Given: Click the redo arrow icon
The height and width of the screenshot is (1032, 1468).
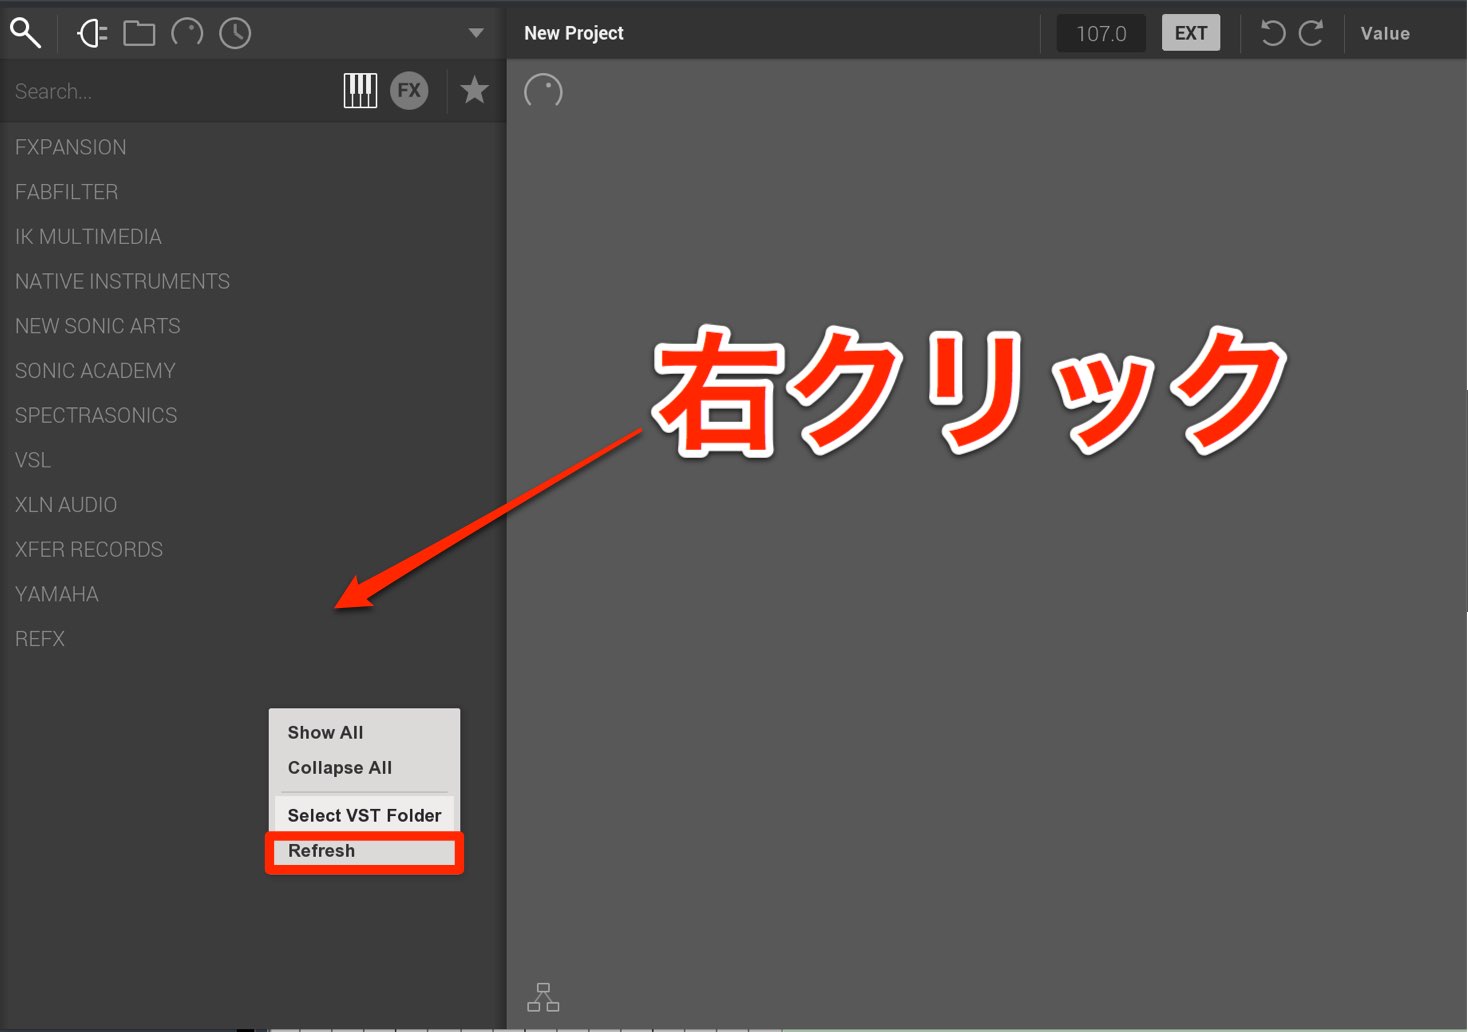Looking at the screenshot, I should click(x=1311, y=33).
